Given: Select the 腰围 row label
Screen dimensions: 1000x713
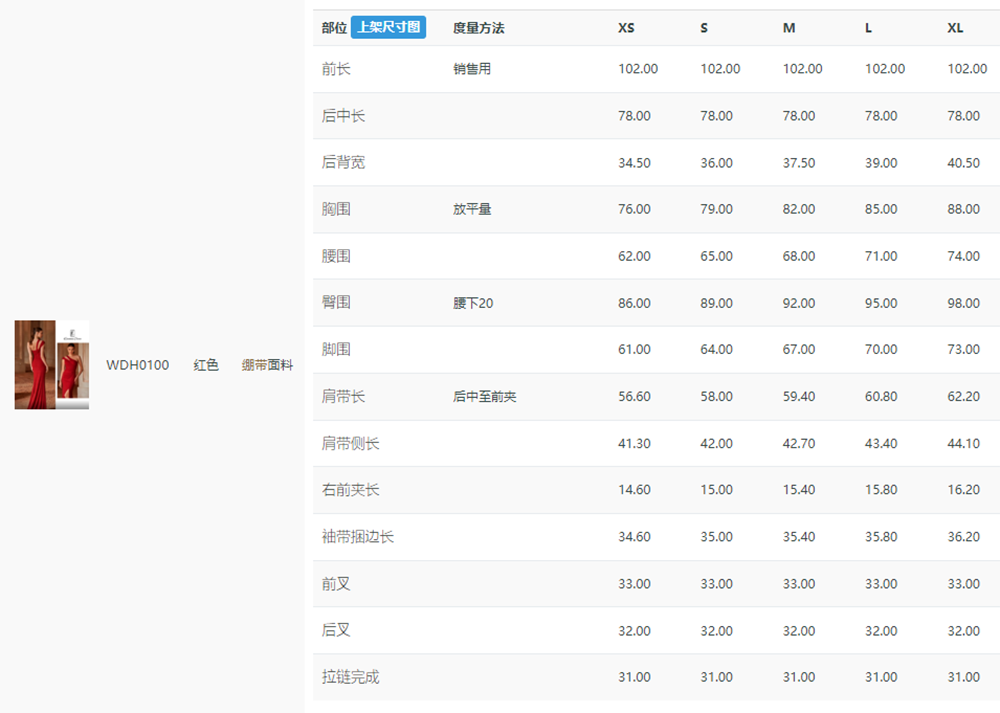Looking at the screenshot, I should tap(336, 256).
